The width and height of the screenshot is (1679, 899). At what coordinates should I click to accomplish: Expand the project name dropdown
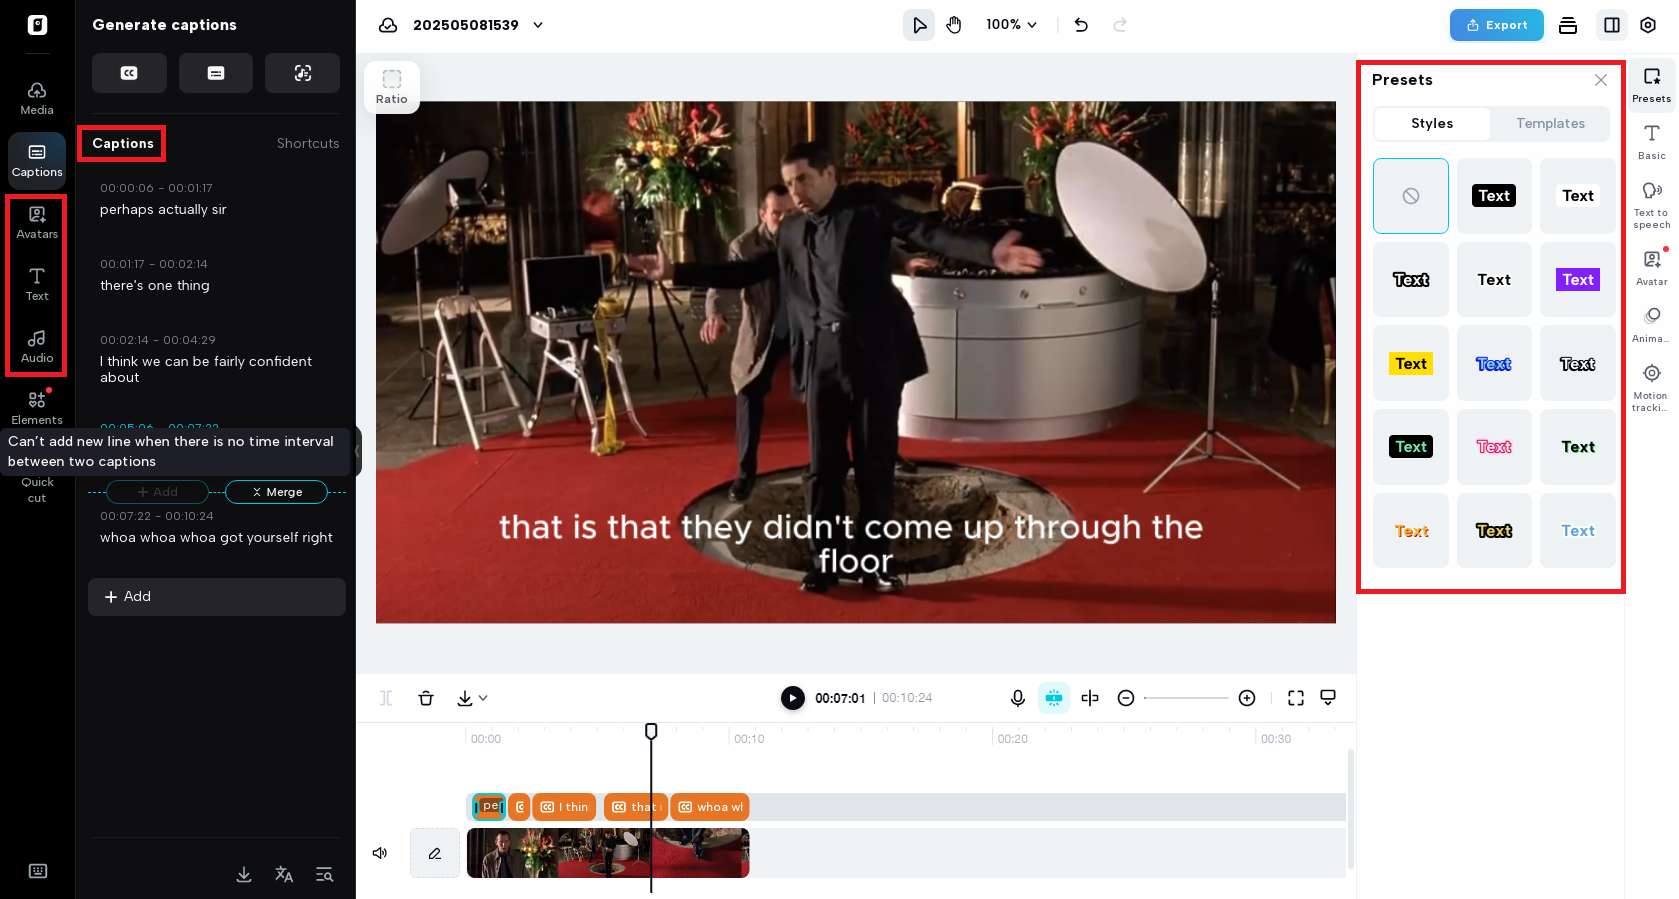point(538,25)
